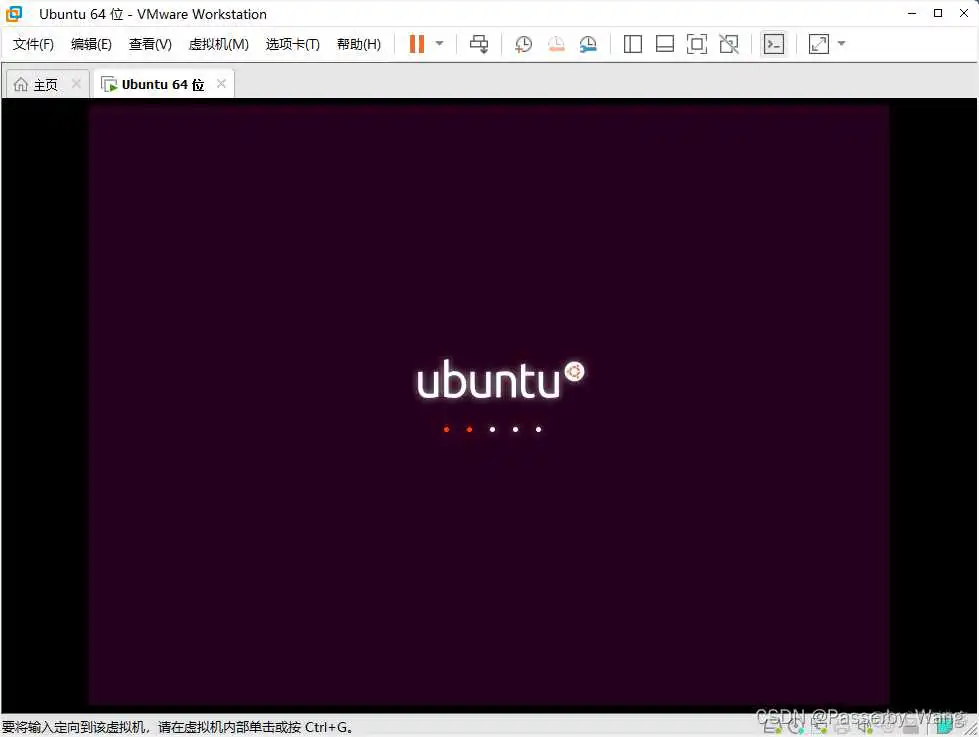Screen dimensions: 979x737
Task: Suspend the virtual machine with the pause icon
Action: point(415,44)
